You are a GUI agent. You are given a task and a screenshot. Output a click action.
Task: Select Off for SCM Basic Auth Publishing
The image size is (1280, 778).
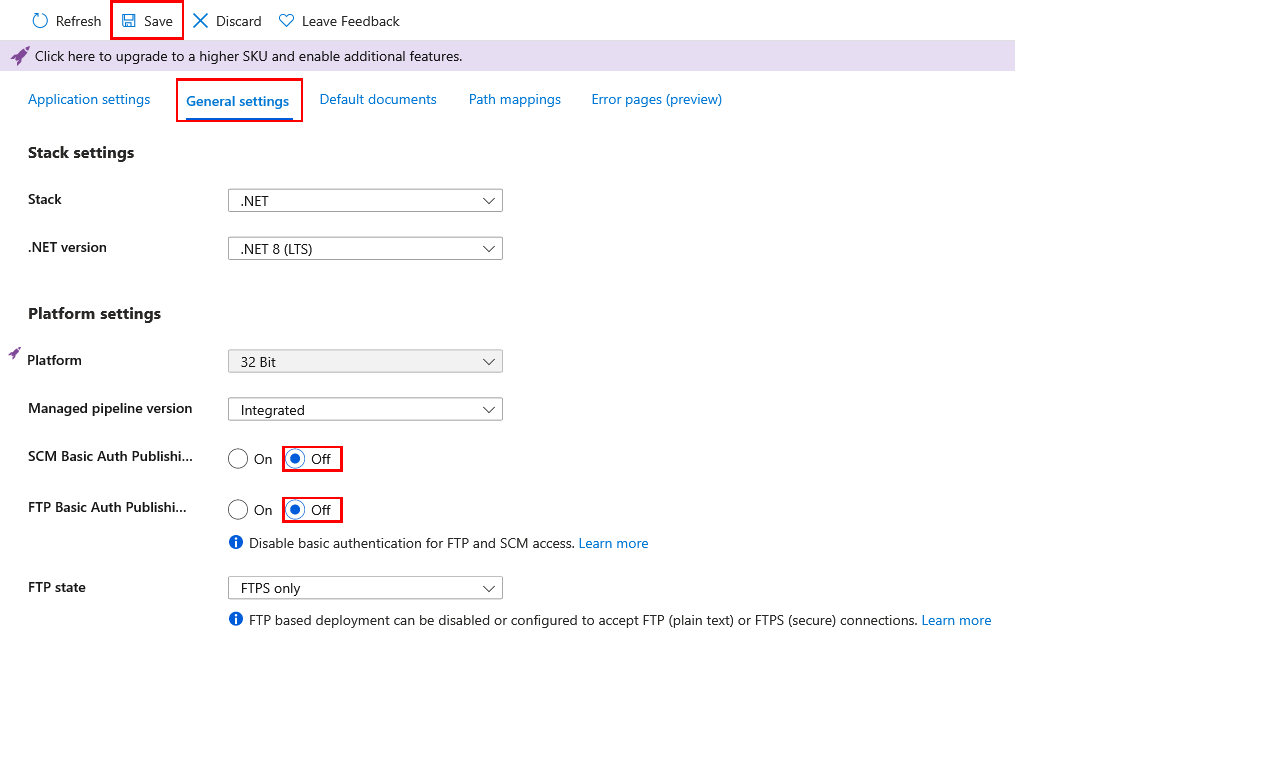click(295, 459)
